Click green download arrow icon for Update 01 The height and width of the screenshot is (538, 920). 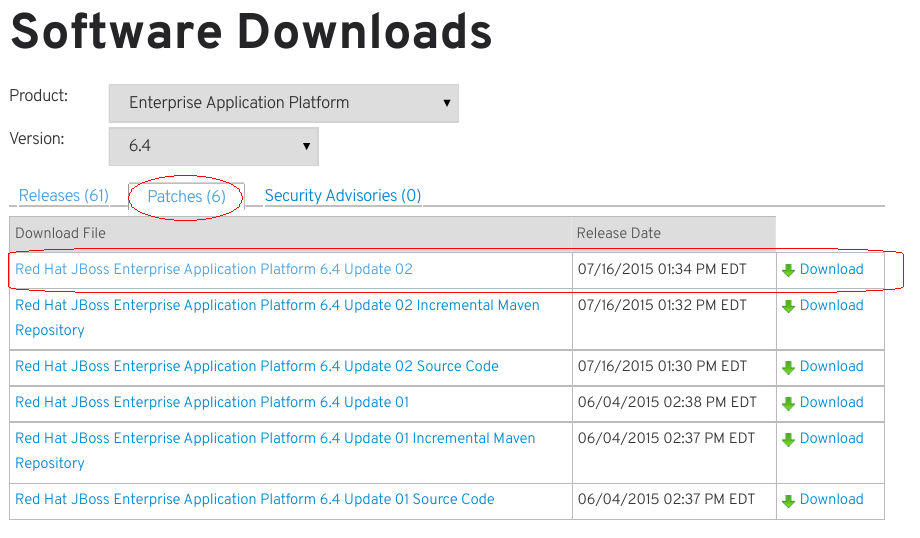[x=789, y=404]
